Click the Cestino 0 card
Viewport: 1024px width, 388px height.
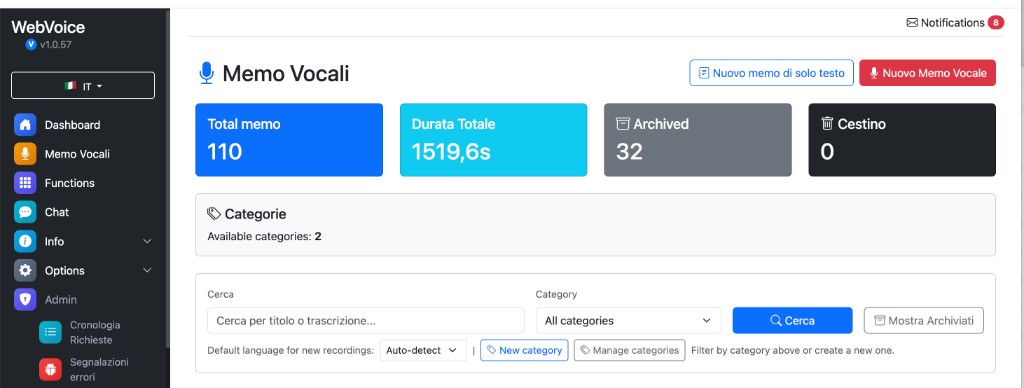pos(902,140)
